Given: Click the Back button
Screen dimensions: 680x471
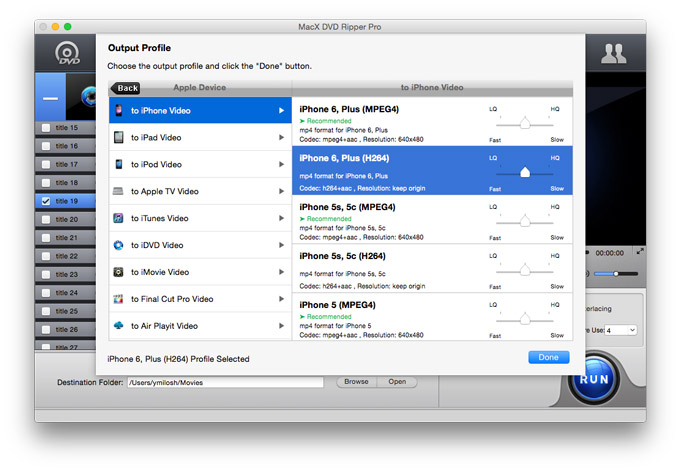Looking at the screenshot, I should click(x=126, y=88).
